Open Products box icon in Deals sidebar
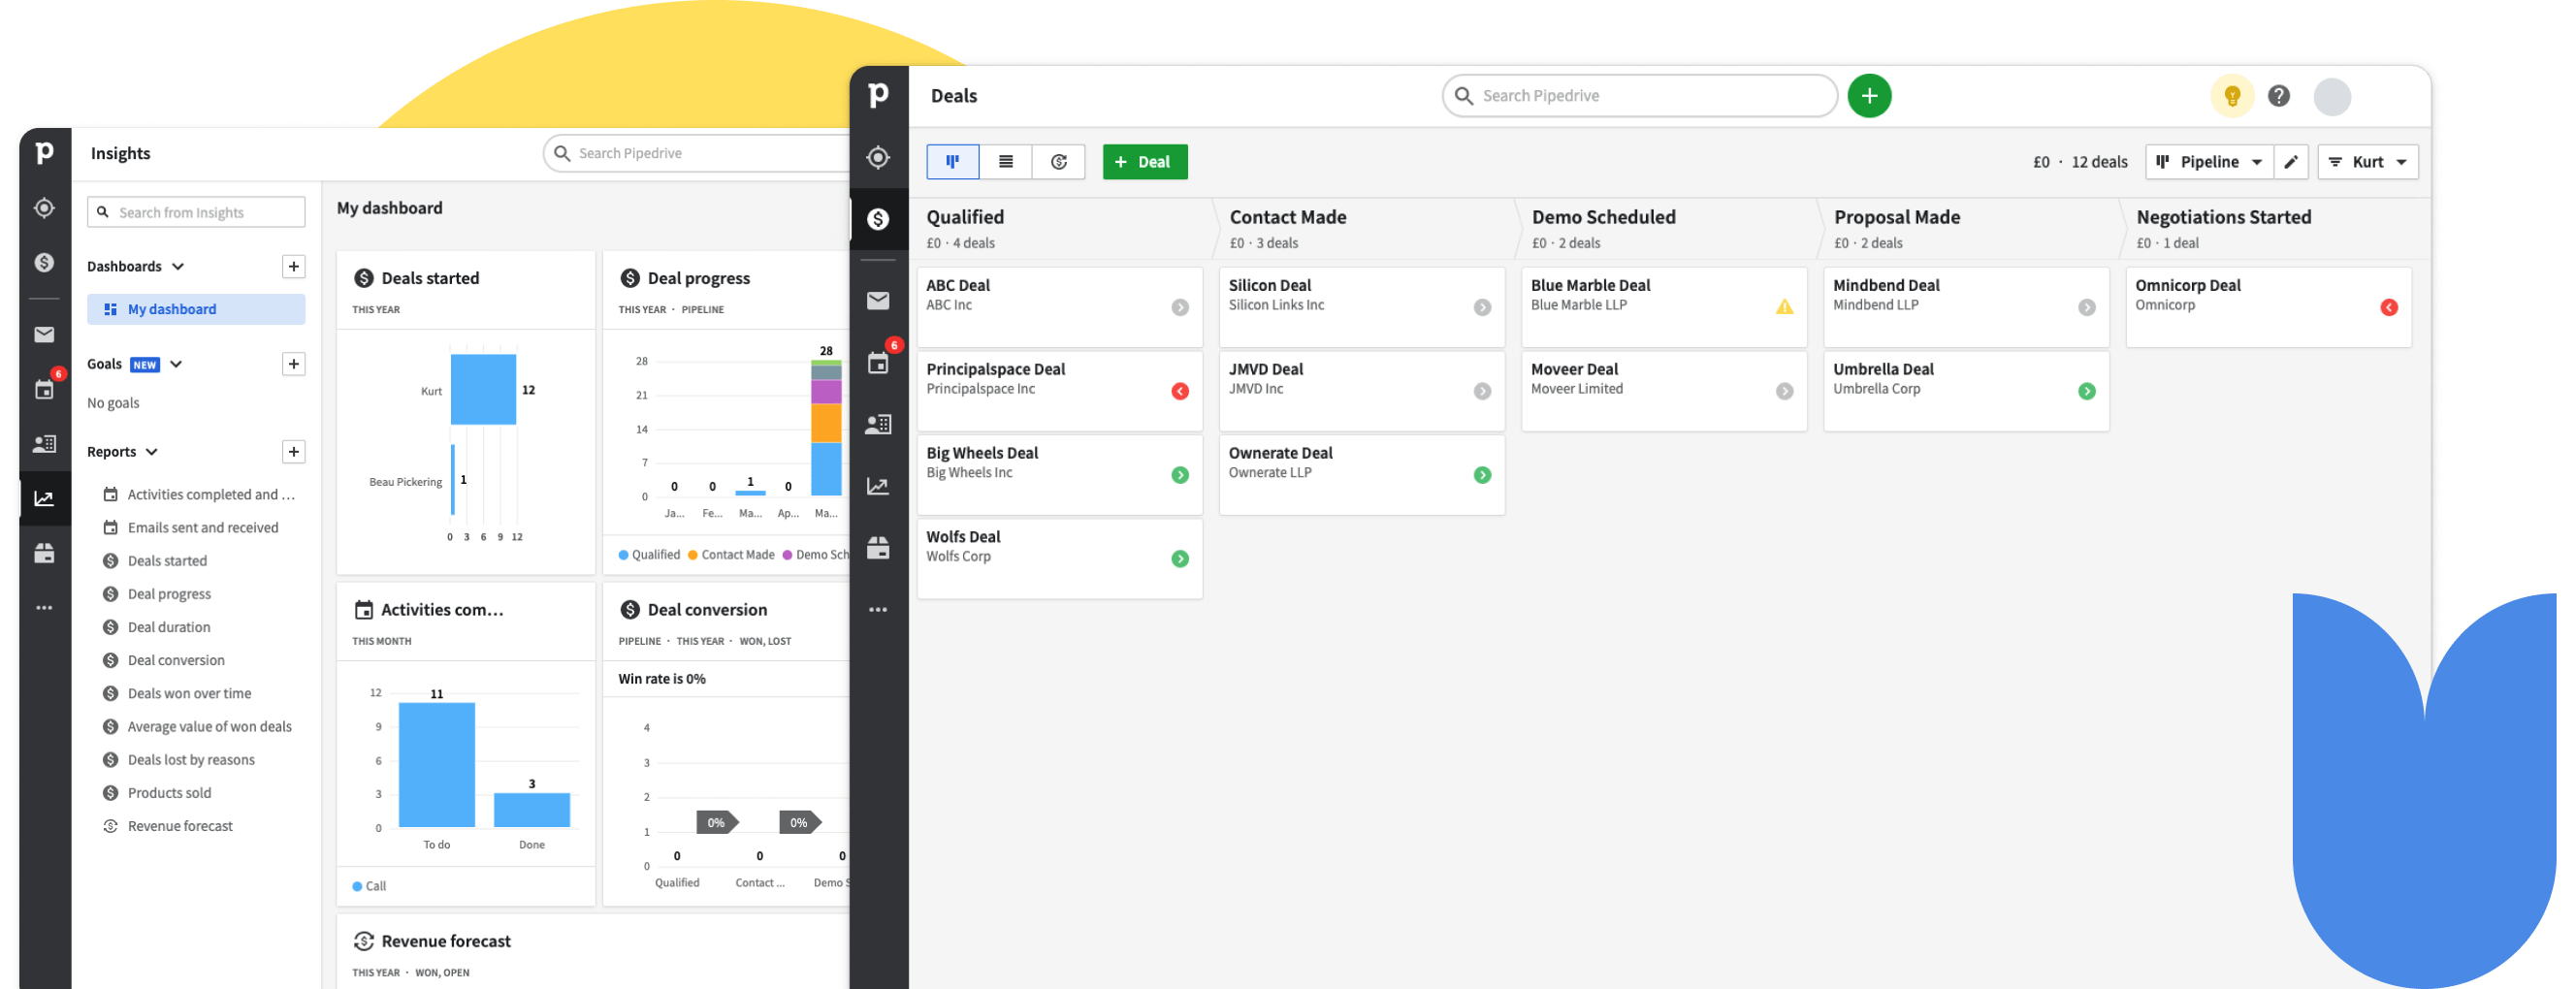 (878, 548)
